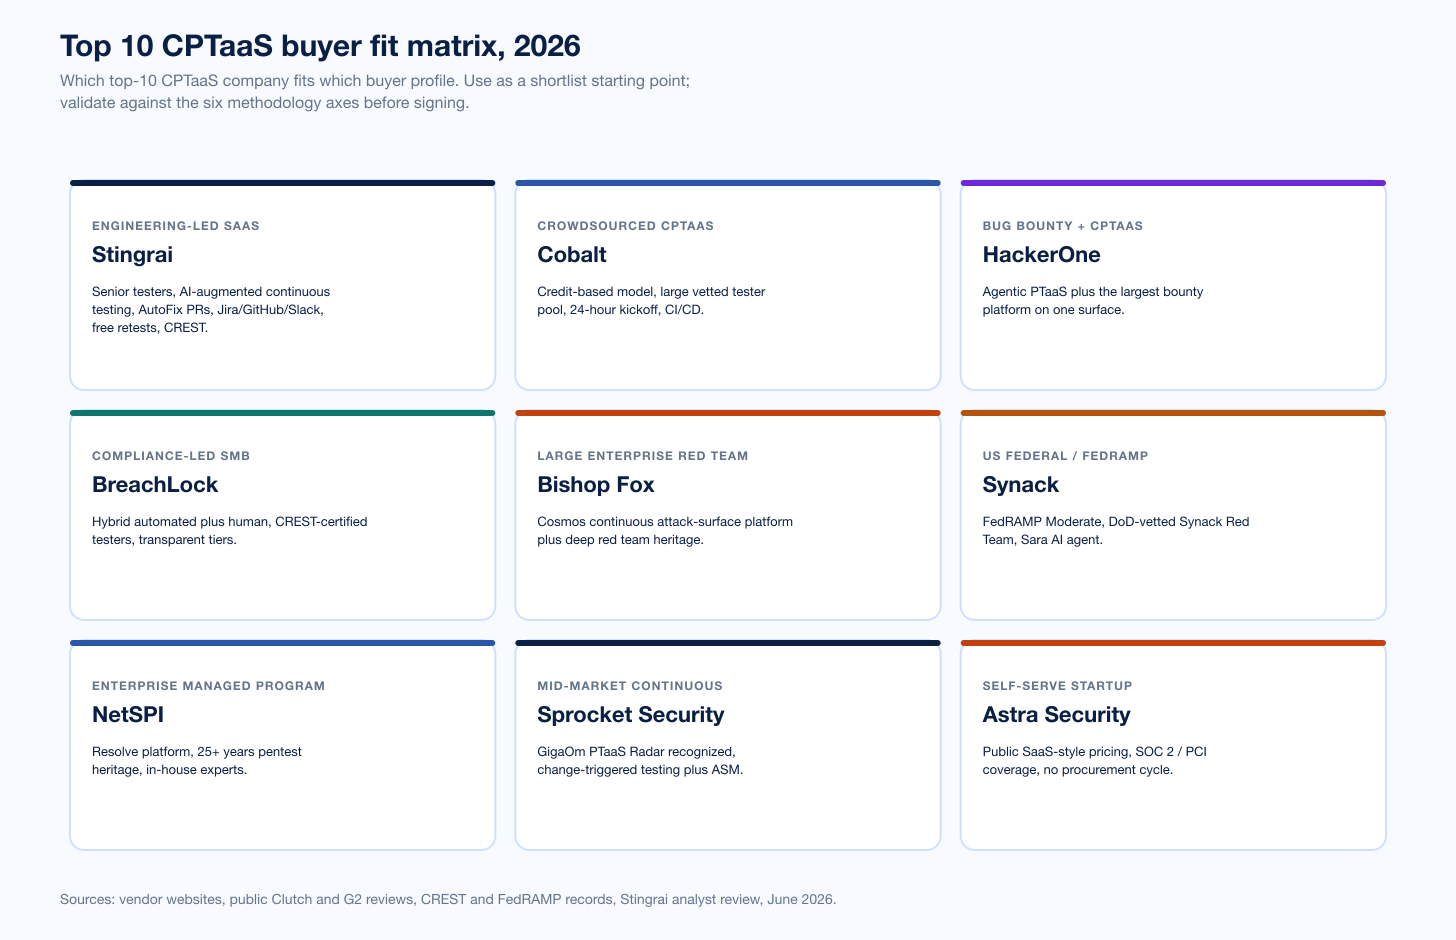This screenshot has width=1456, height=940.
Task: Click the description starting "Resolve platform, 25+ years"
Action: coord(197,761)
